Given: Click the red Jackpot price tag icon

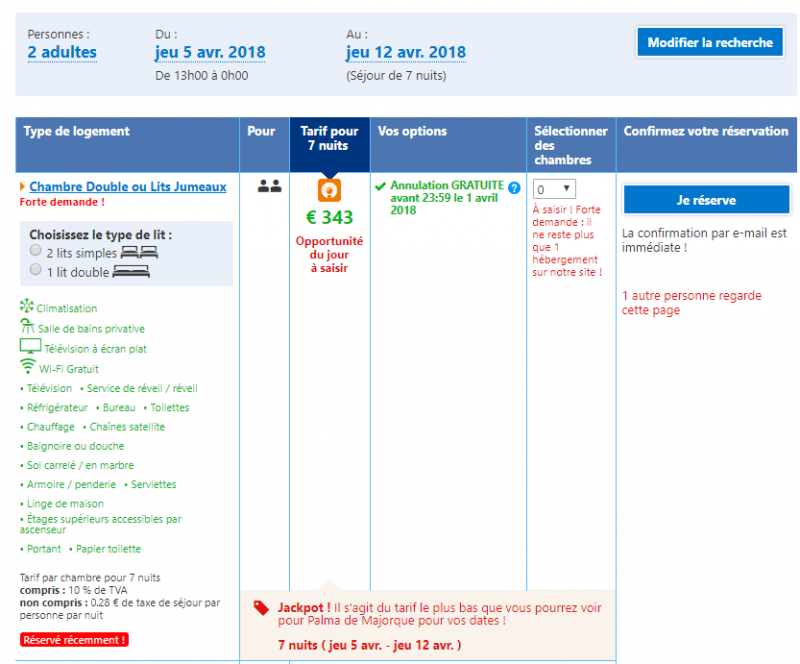Looking at the screenshot, I should pyautogui.click(x=261, y=607).
